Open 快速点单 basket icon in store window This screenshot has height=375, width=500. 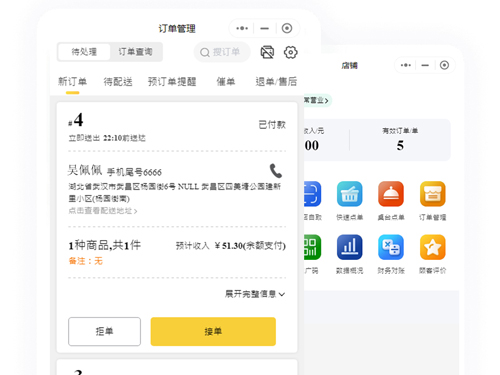click(x=349, y=194)
